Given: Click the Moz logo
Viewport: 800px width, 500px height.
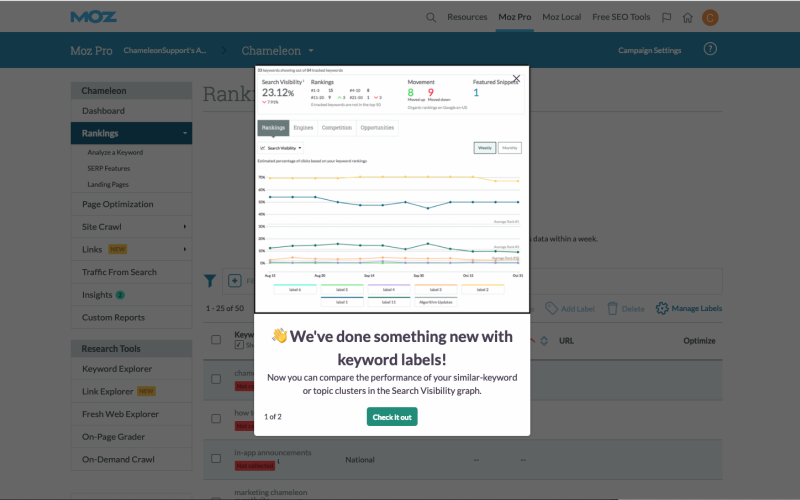Looking at the screenshot, I should point(93,17).
